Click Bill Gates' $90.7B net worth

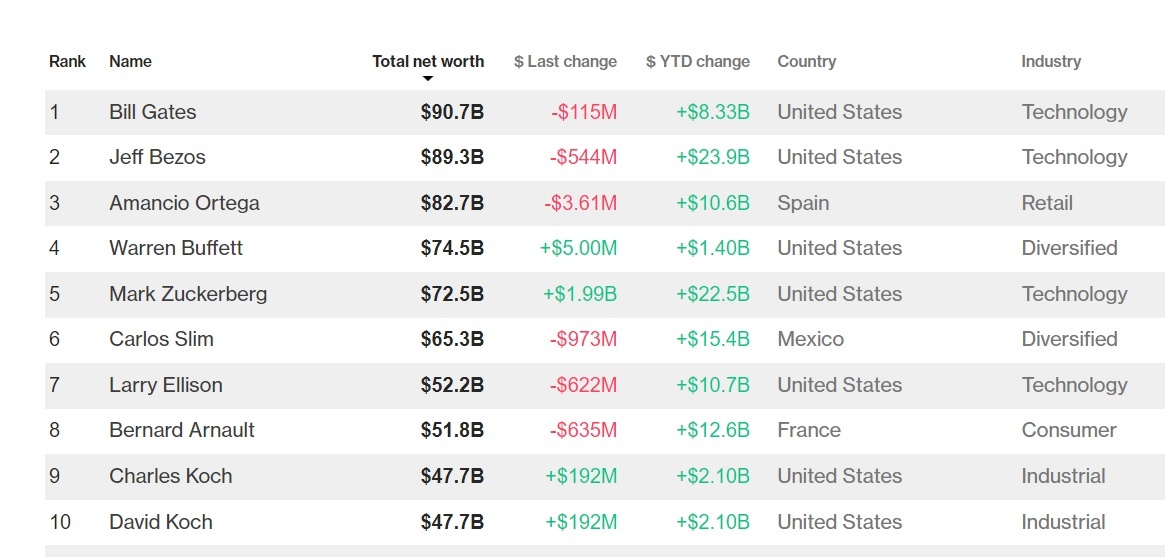[452, 112]
